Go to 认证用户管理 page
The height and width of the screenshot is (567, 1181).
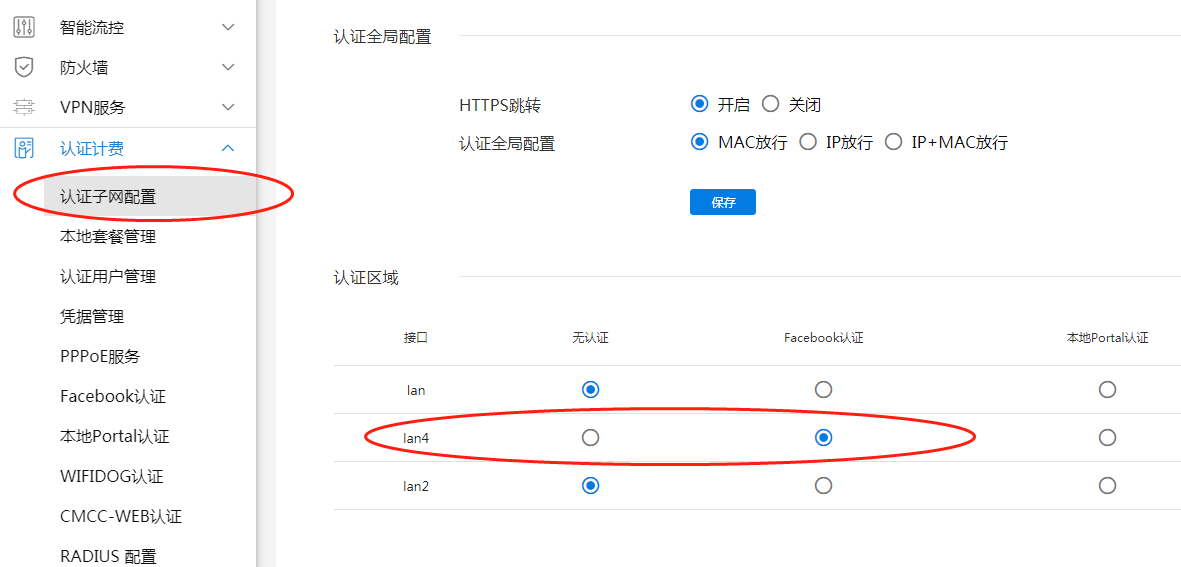pos(108,276)
